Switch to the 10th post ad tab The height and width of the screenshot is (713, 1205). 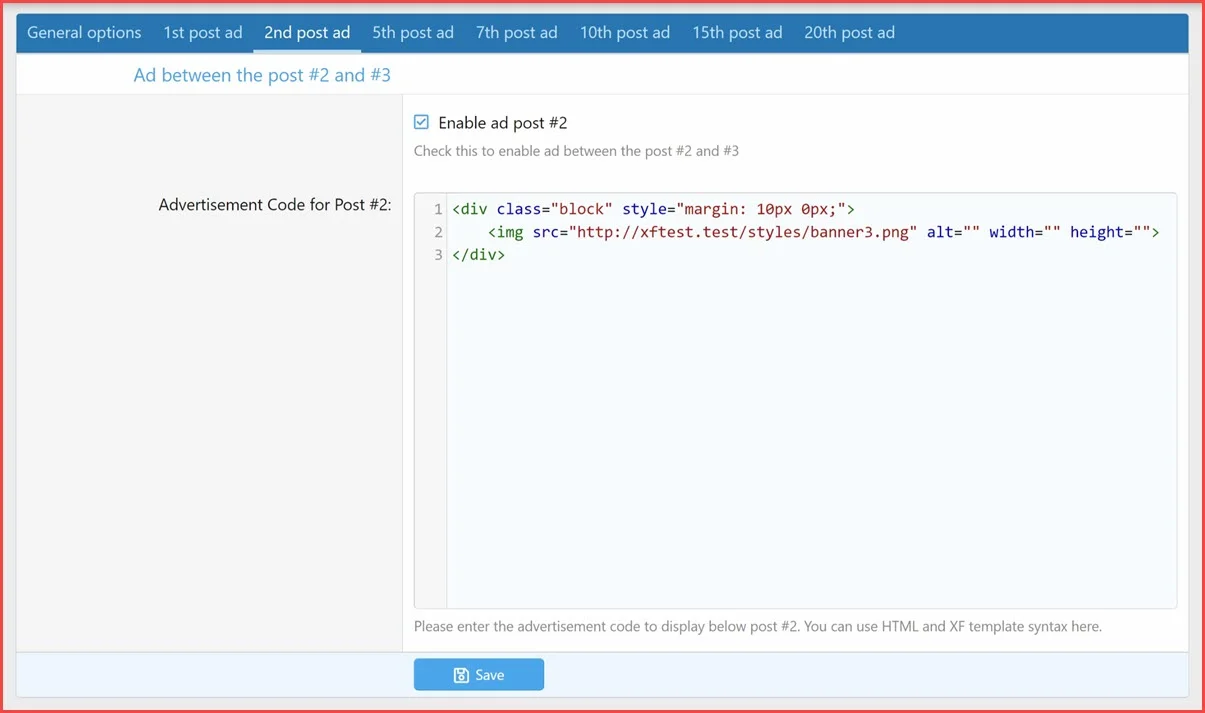[625, 33]
